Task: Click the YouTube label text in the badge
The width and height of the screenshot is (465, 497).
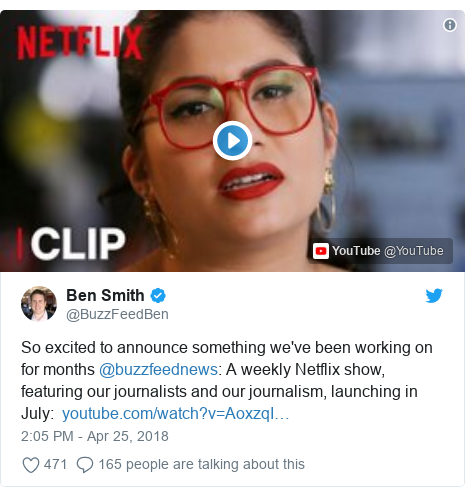Action: click(356, 251)
